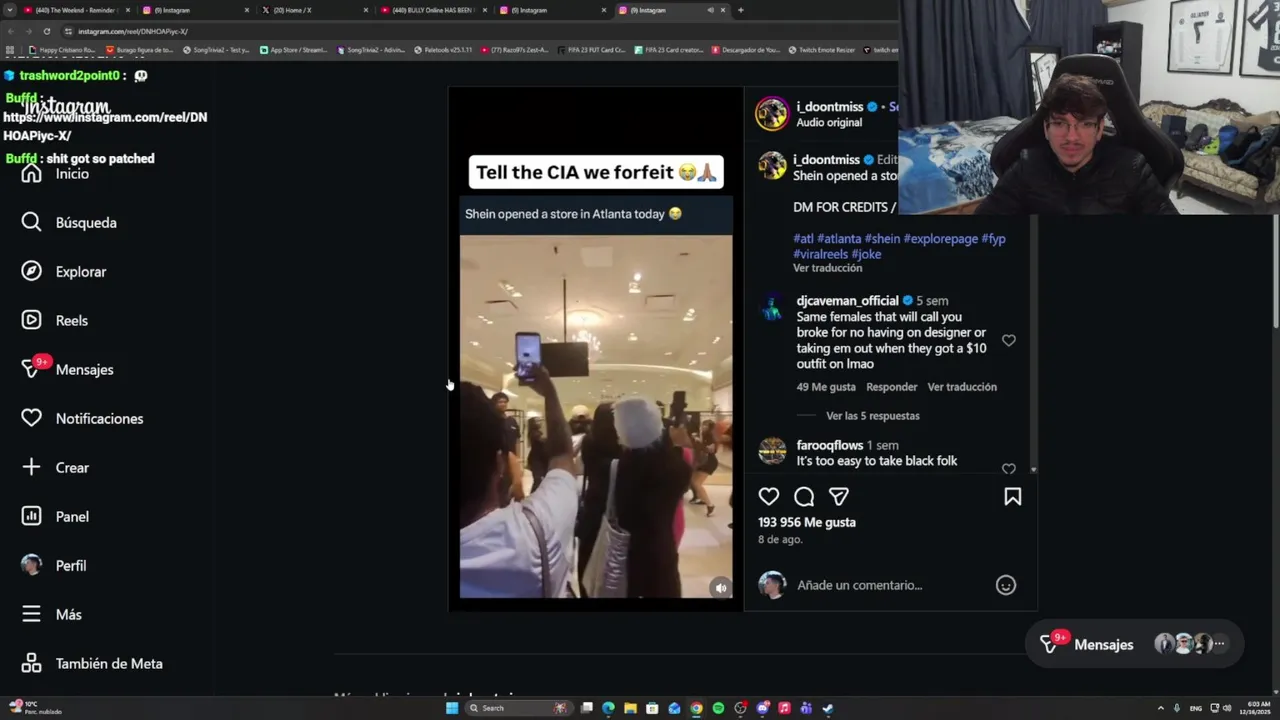Open emoji picker in comment box
This screenshot has width=1280, height=720.
point(1006,585)
